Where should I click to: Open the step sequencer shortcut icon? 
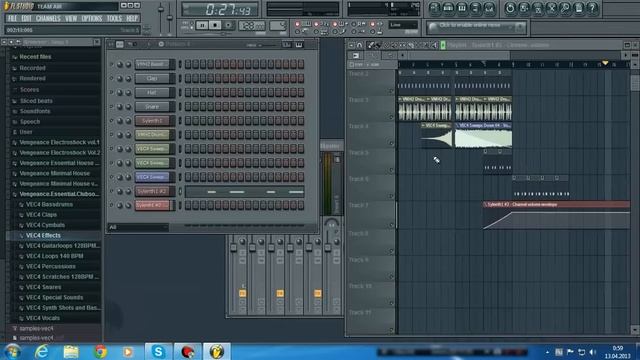pos(448,8)
